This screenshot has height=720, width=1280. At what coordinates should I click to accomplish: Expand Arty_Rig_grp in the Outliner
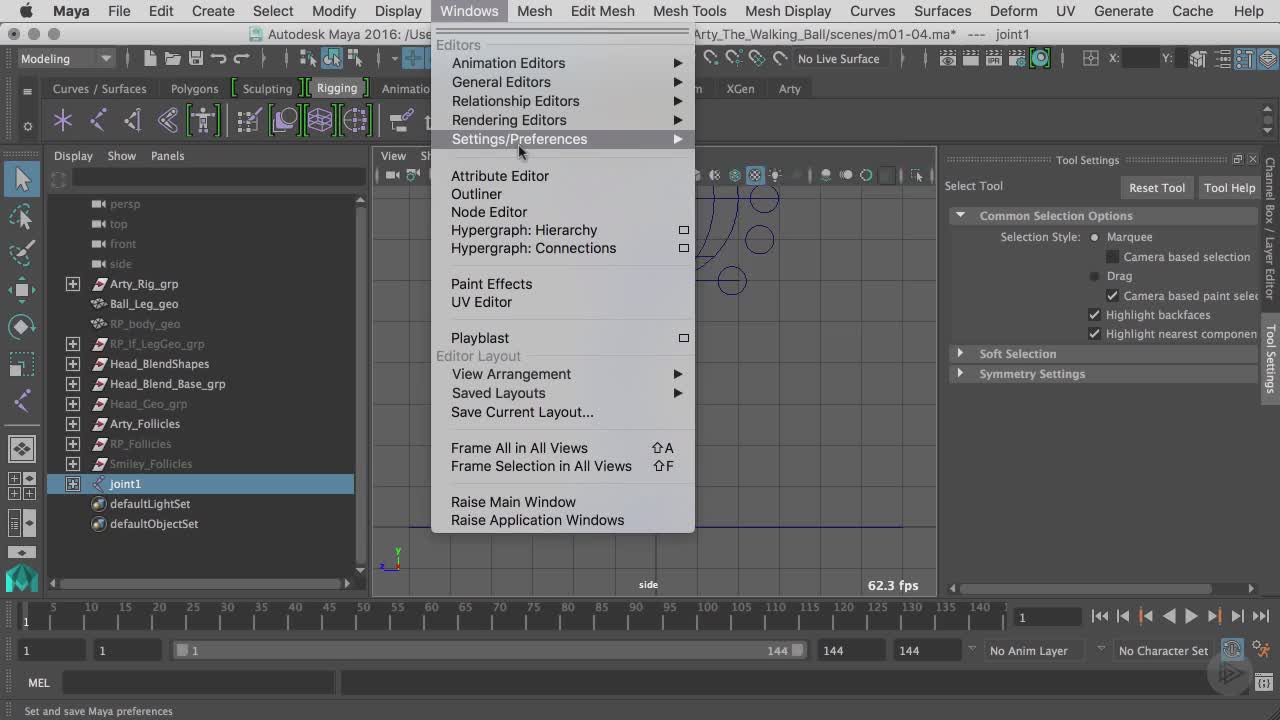tap(73, 284)
